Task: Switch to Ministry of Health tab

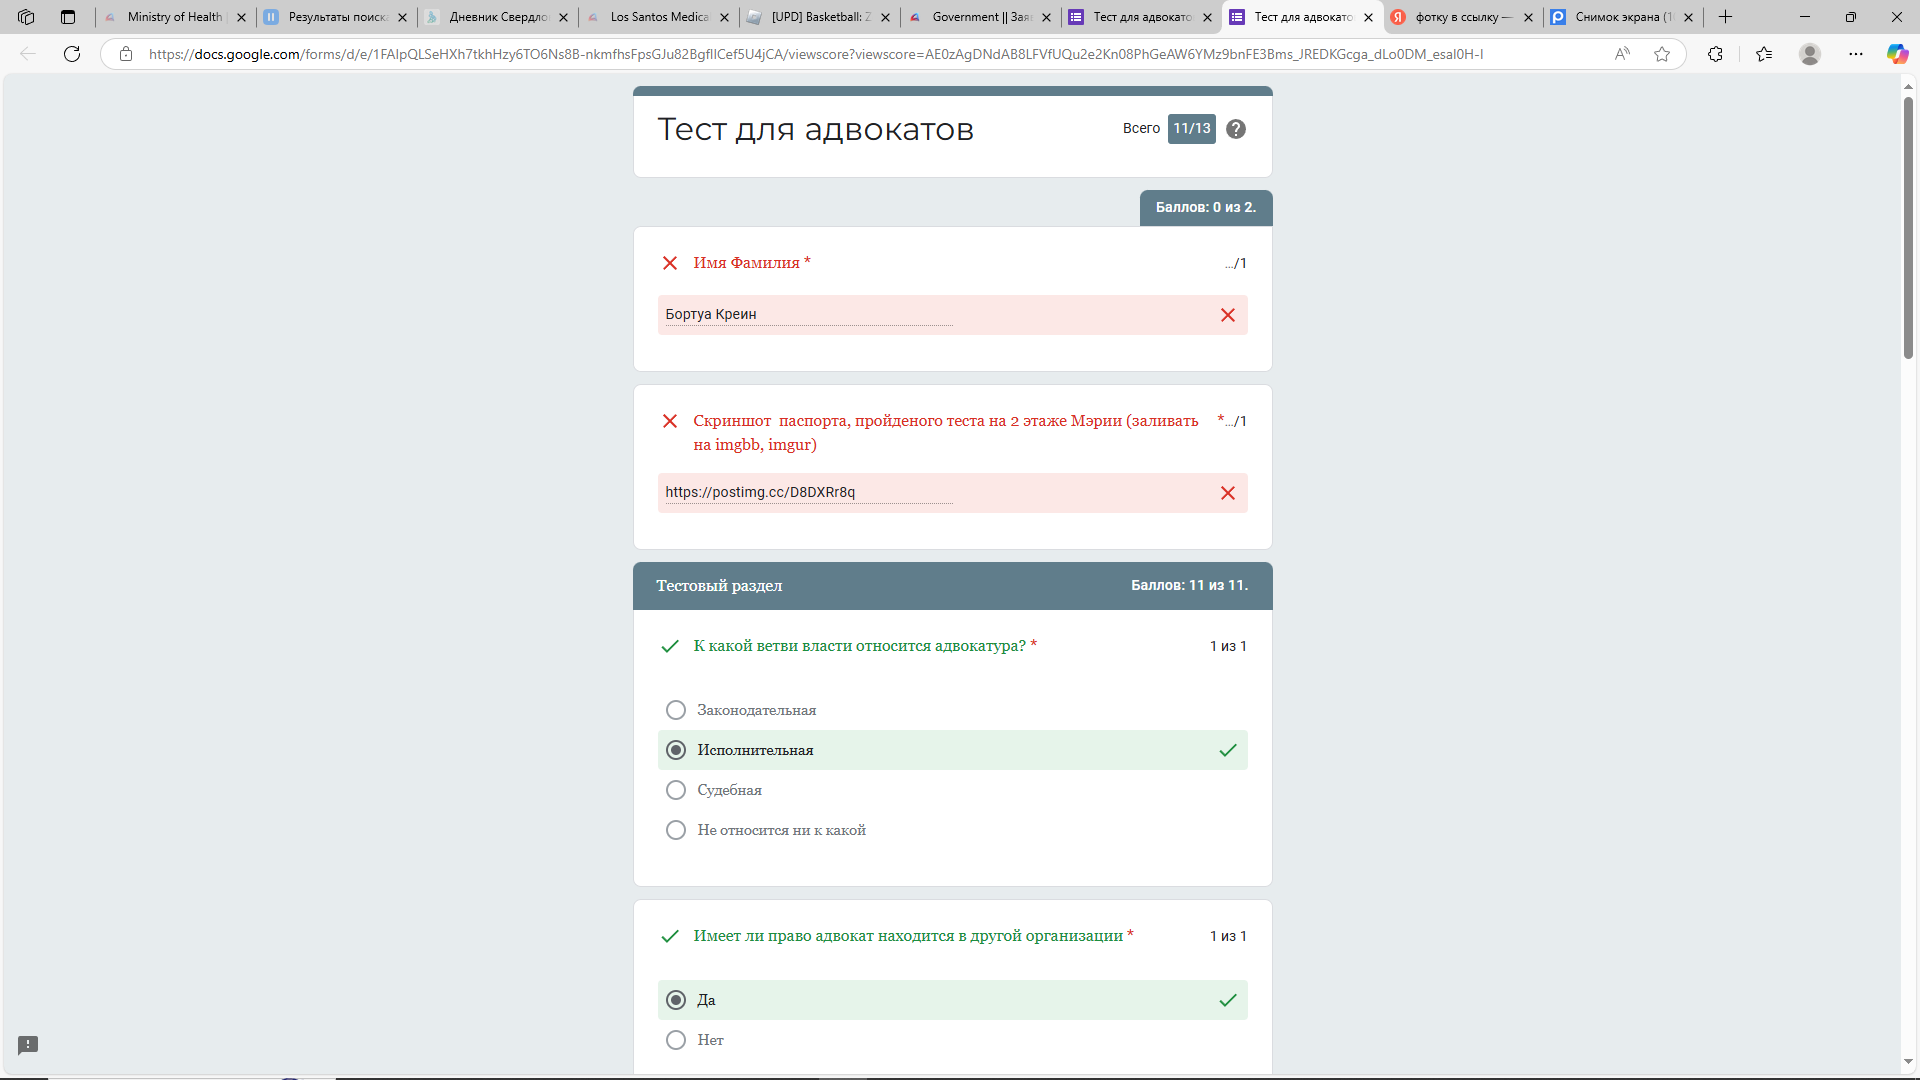Action: [x=174, y=17]
